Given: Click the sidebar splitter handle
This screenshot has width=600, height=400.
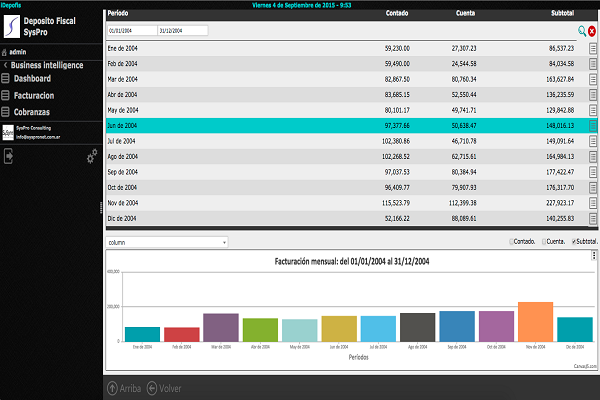Looking at the screenshot, I should pos(101,207).
